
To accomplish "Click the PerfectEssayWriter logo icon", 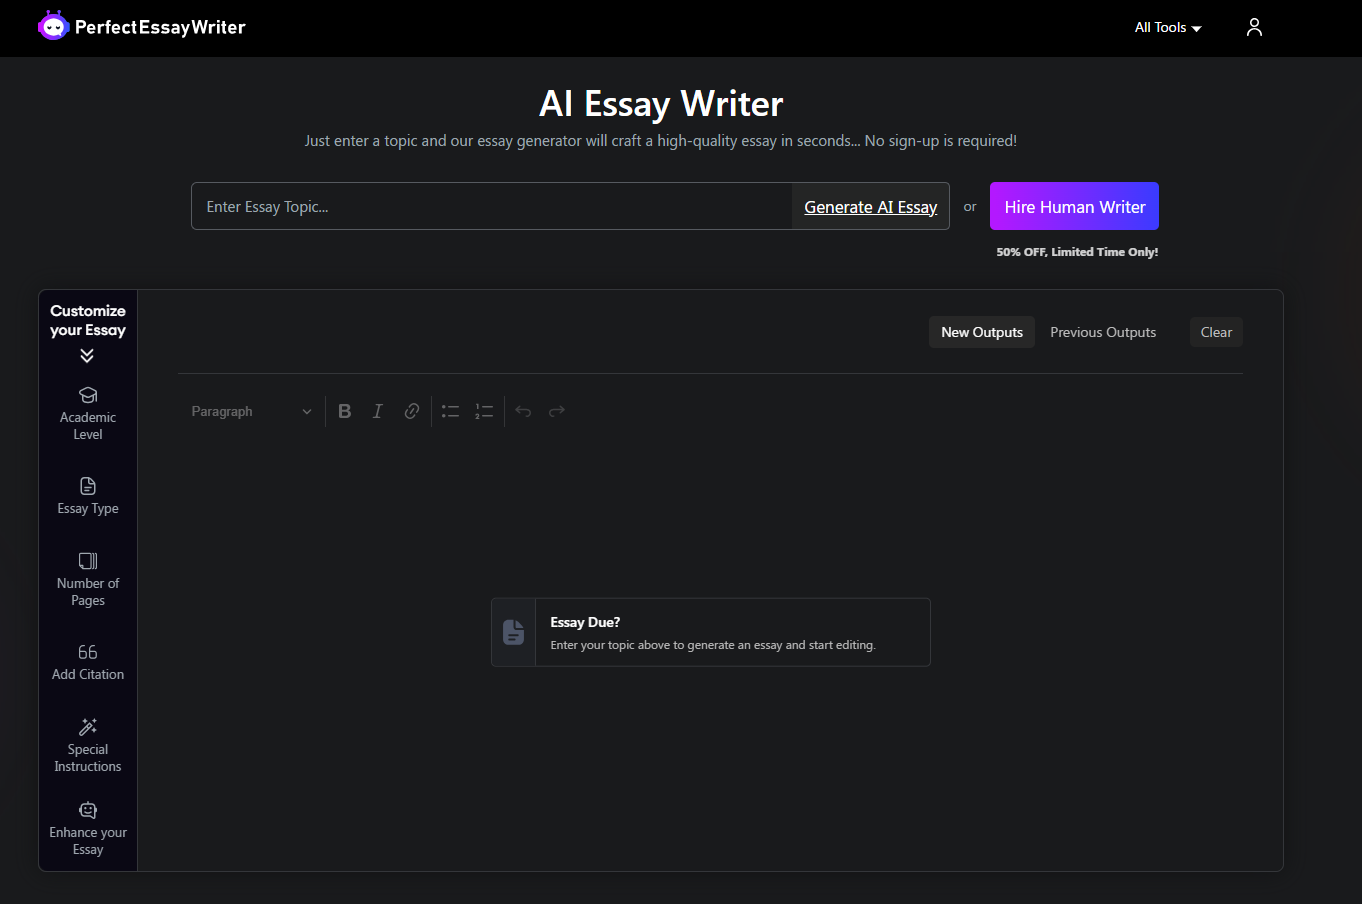I will 53,25.
